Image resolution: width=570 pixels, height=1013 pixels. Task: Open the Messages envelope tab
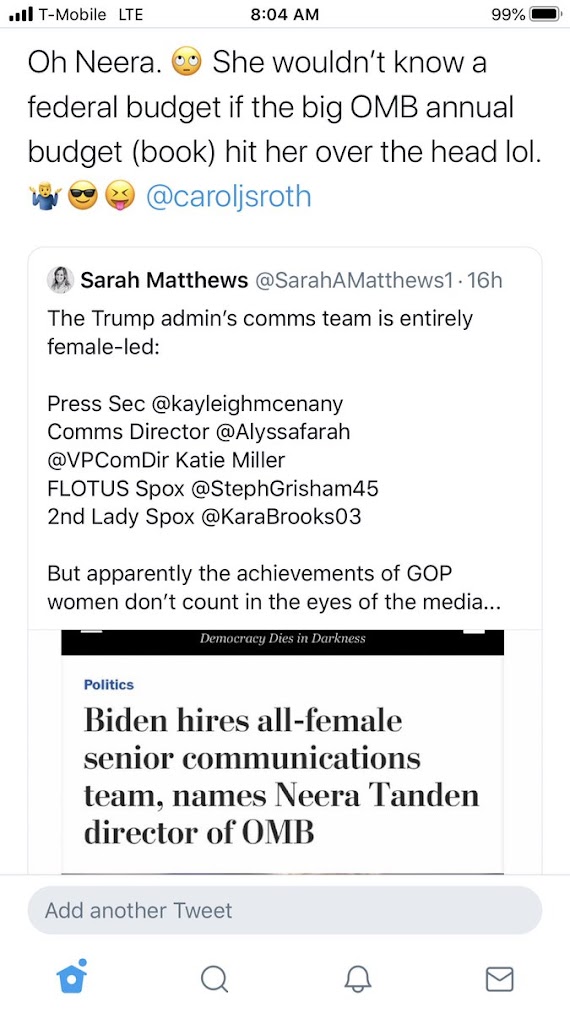pyautogui.click(x=499, y=979)
